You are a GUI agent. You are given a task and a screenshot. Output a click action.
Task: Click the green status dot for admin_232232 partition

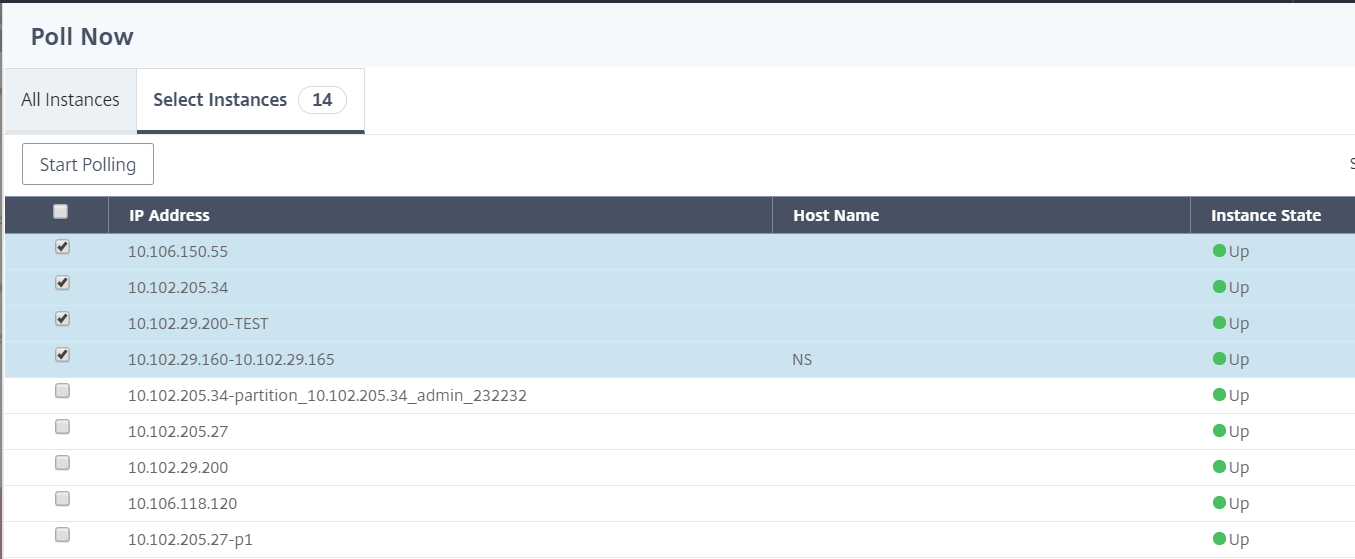(x=1219, y=395)
